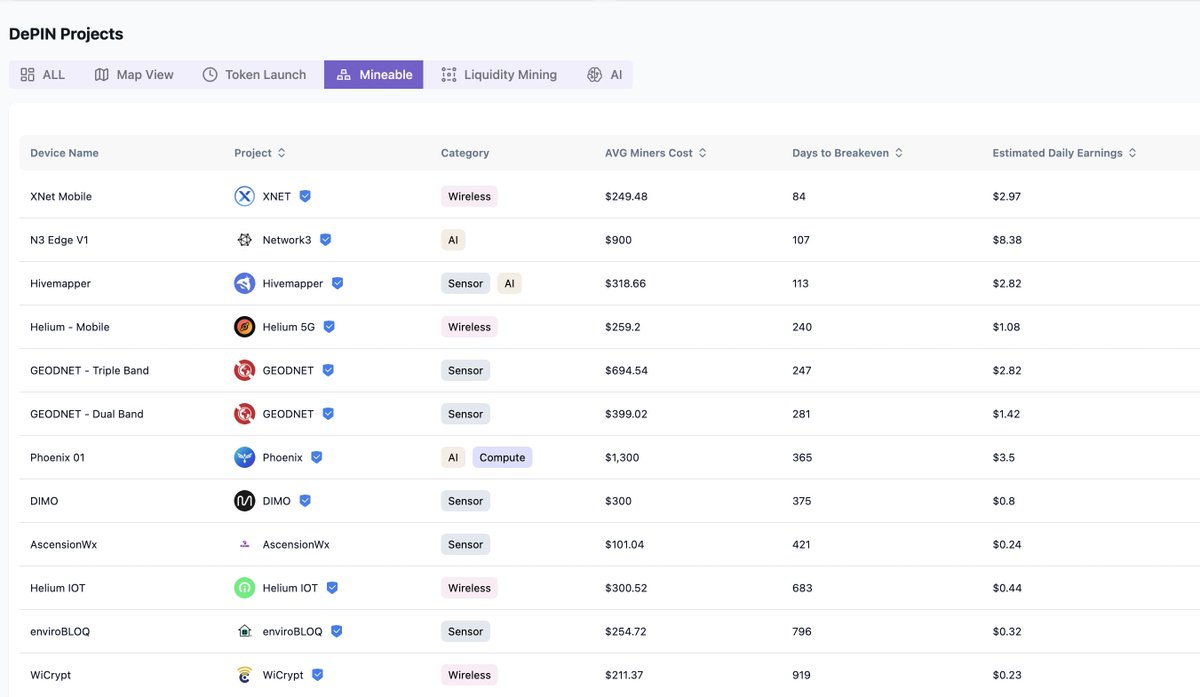This screenshot has height=697, width=1200.
Task: Click verified badge in GEODNET Dual Band row
Action: click(328, 414)
